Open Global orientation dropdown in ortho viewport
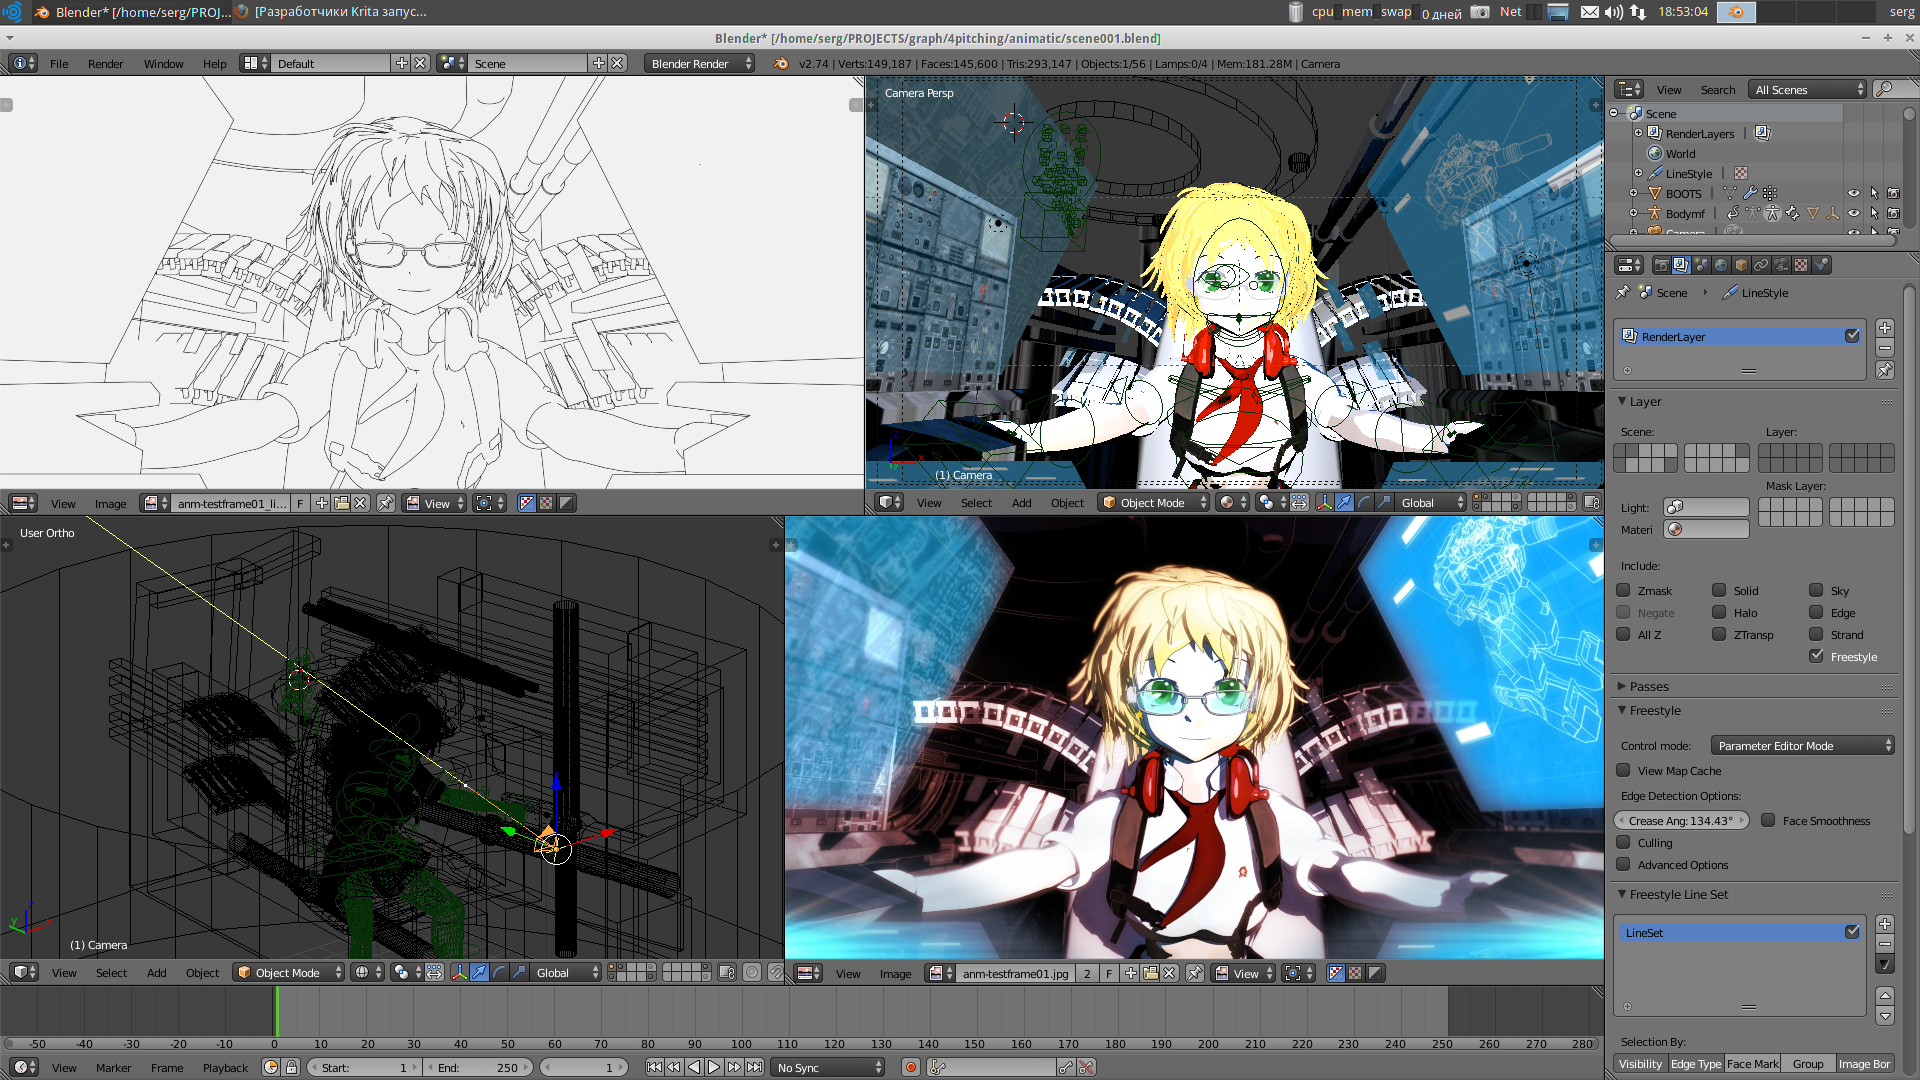Screen dimensions: 1920x1080 (565, 972)
